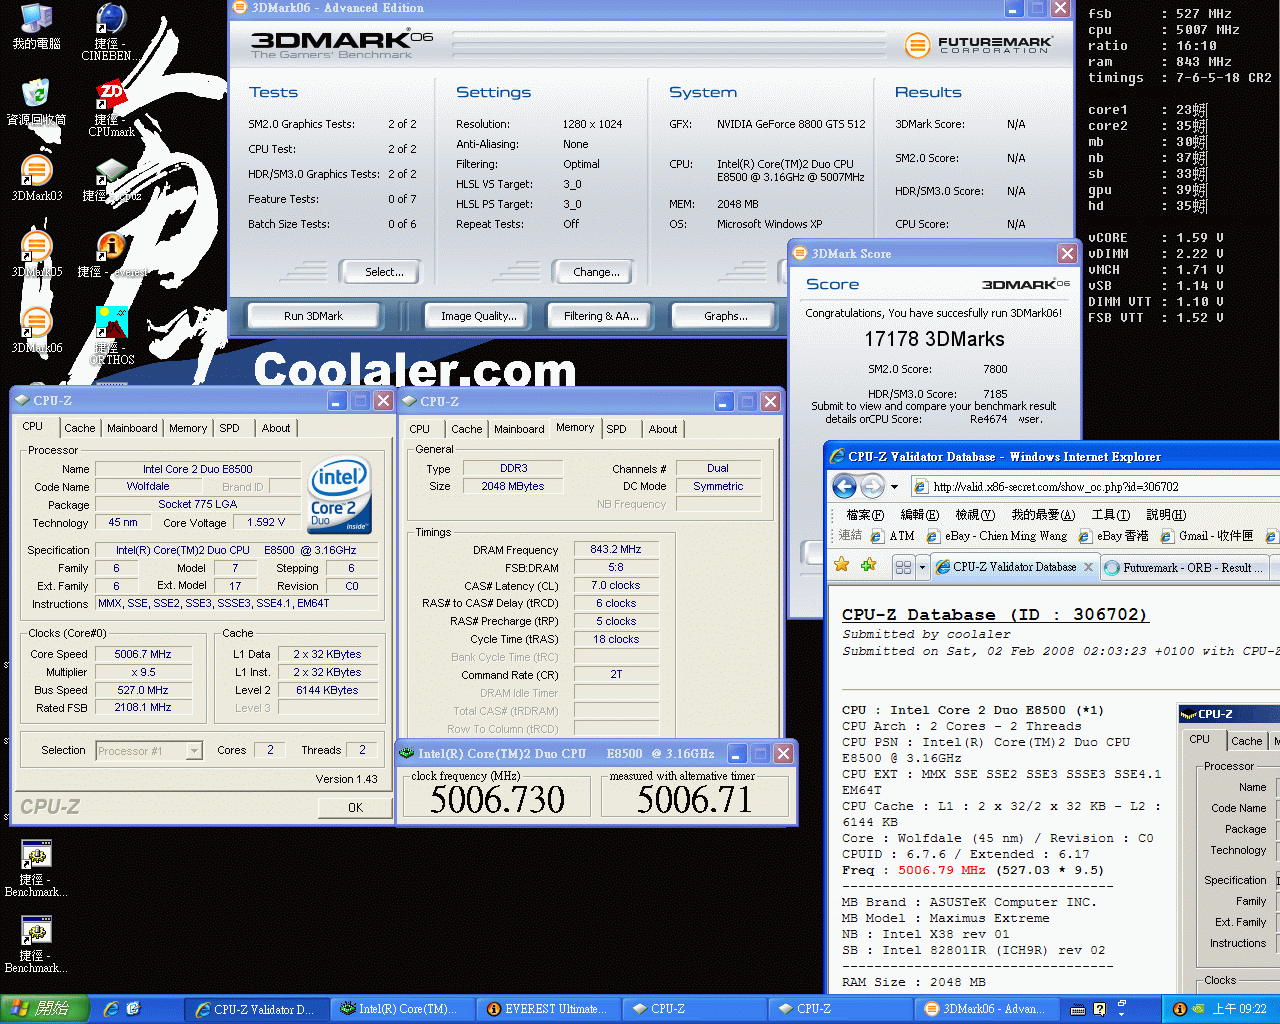Launch the Everest desktop shortcut
Viewport: 1280px width, 1024px height.
(110, 253)
